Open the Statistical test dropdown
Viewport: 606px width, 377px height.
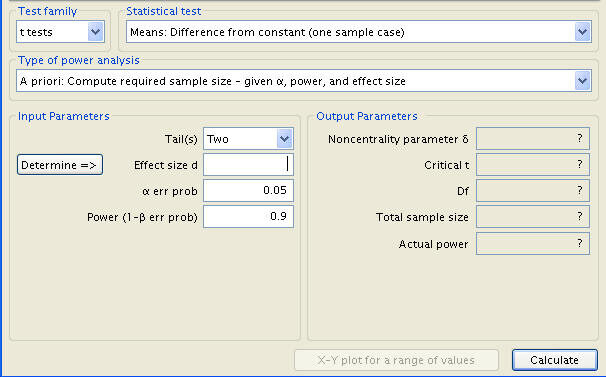pyautogui.click(x=359, y=32)
